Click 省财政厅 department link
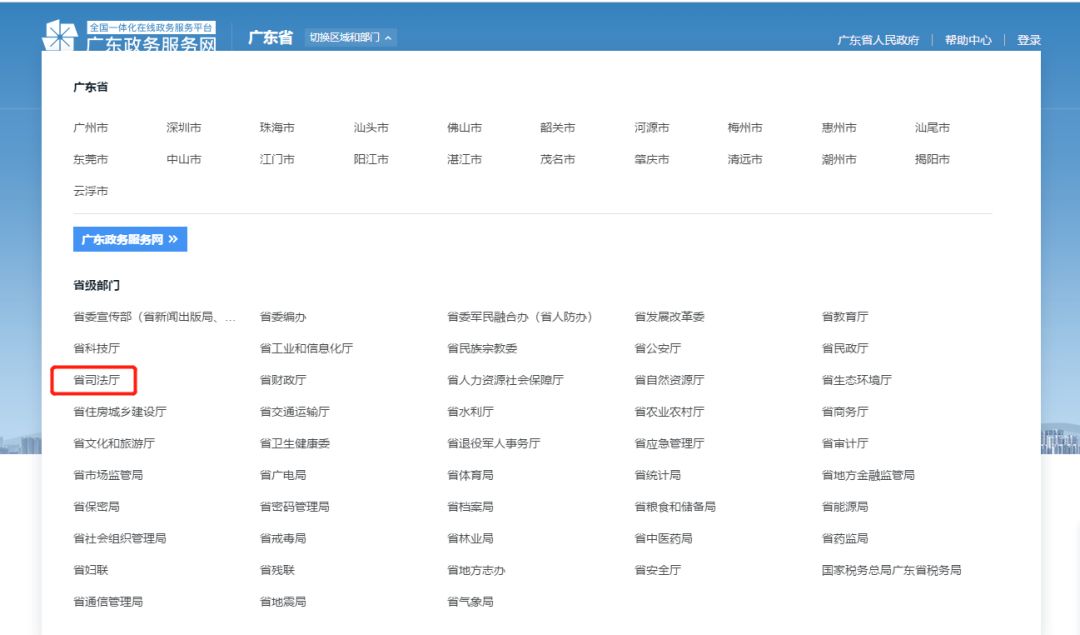 click(x=282, y=379)
